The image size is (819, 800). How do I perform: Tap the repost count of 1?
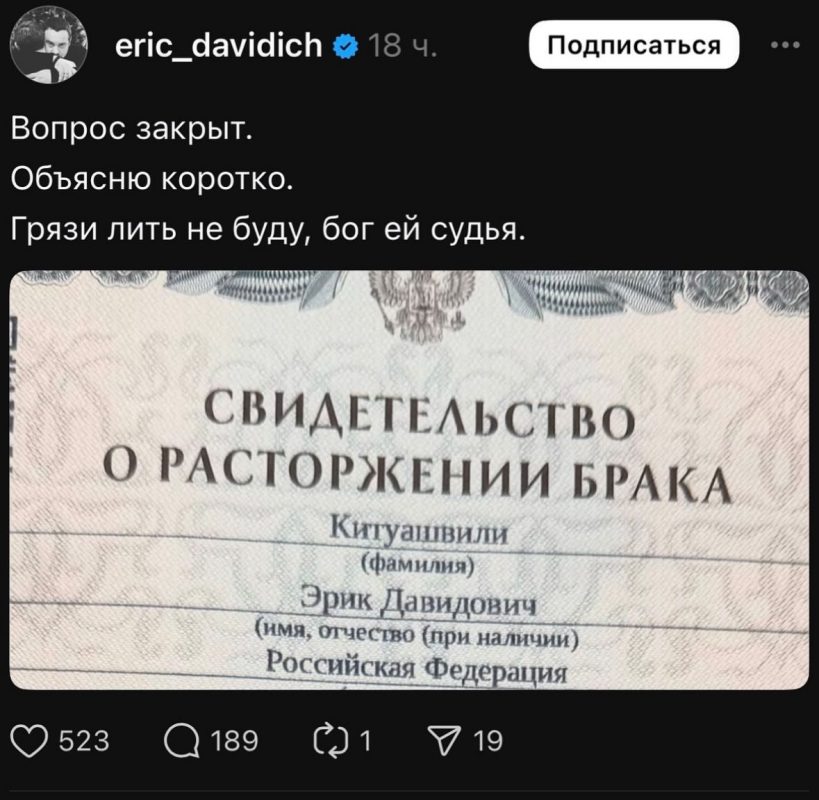366,741
